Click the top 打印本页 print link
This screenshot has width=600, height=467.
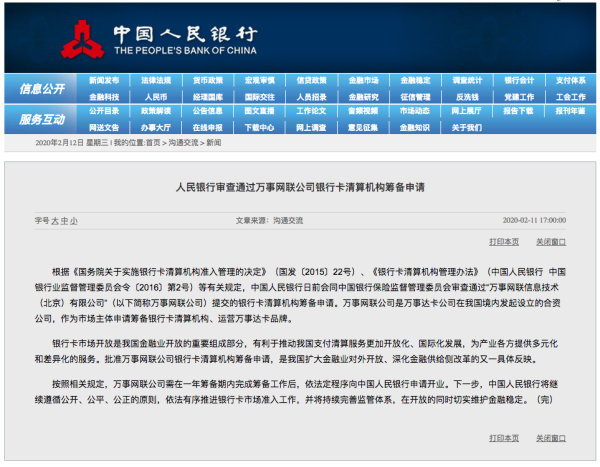(x=504, y=242)
